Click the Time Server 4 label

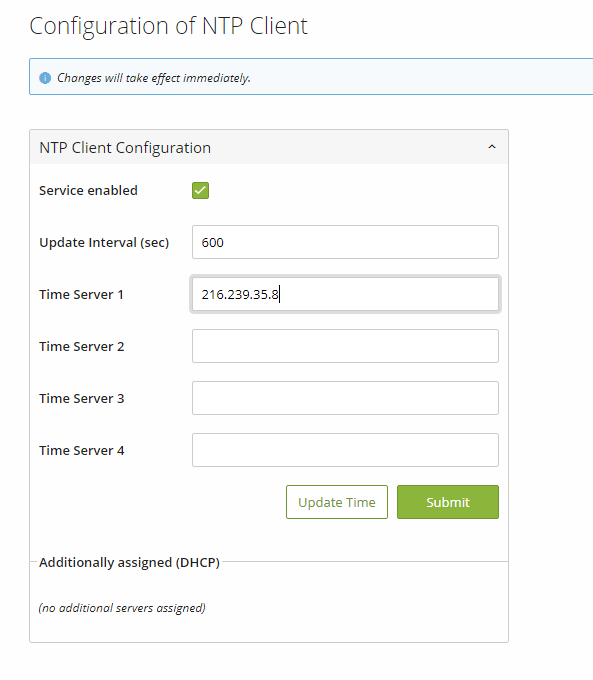pos(82,451)
